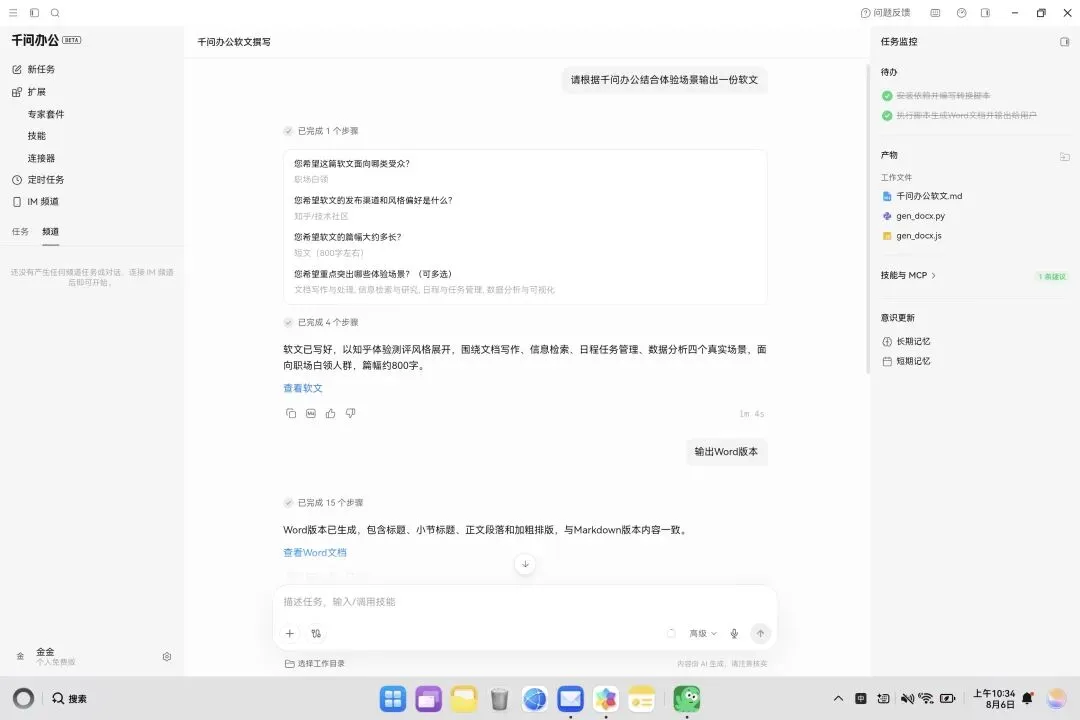Dislike the reply with the thumbs-down icon
1080x720 pixels.
coord(351,413)
